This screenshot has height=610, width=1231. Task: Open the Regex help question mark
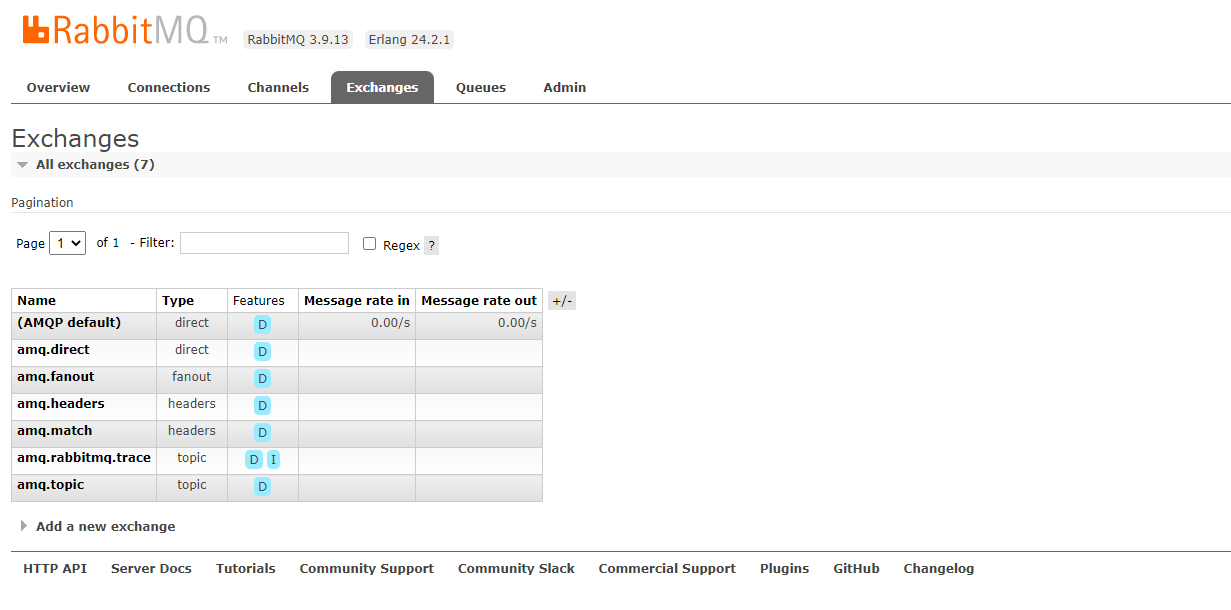tap(431, 245)
